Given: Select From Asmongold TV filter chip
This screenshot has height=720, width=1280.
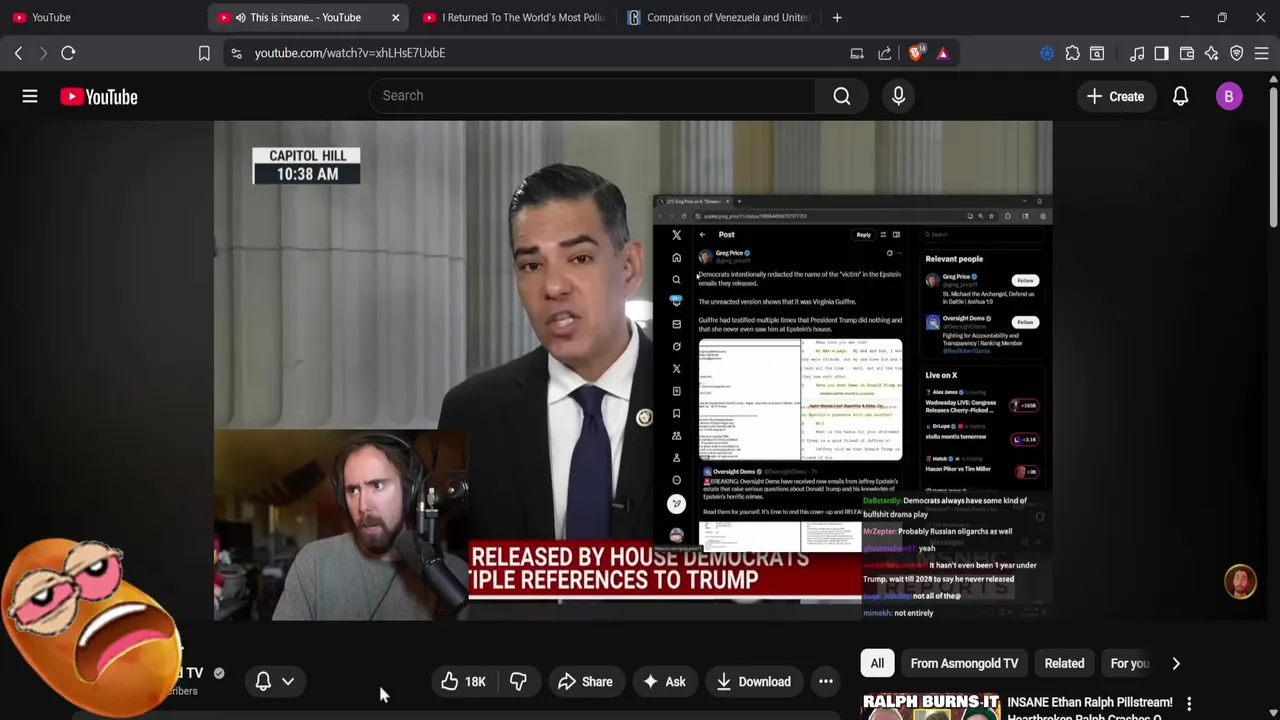Looking at the screenshot, I should coord(964,663).
